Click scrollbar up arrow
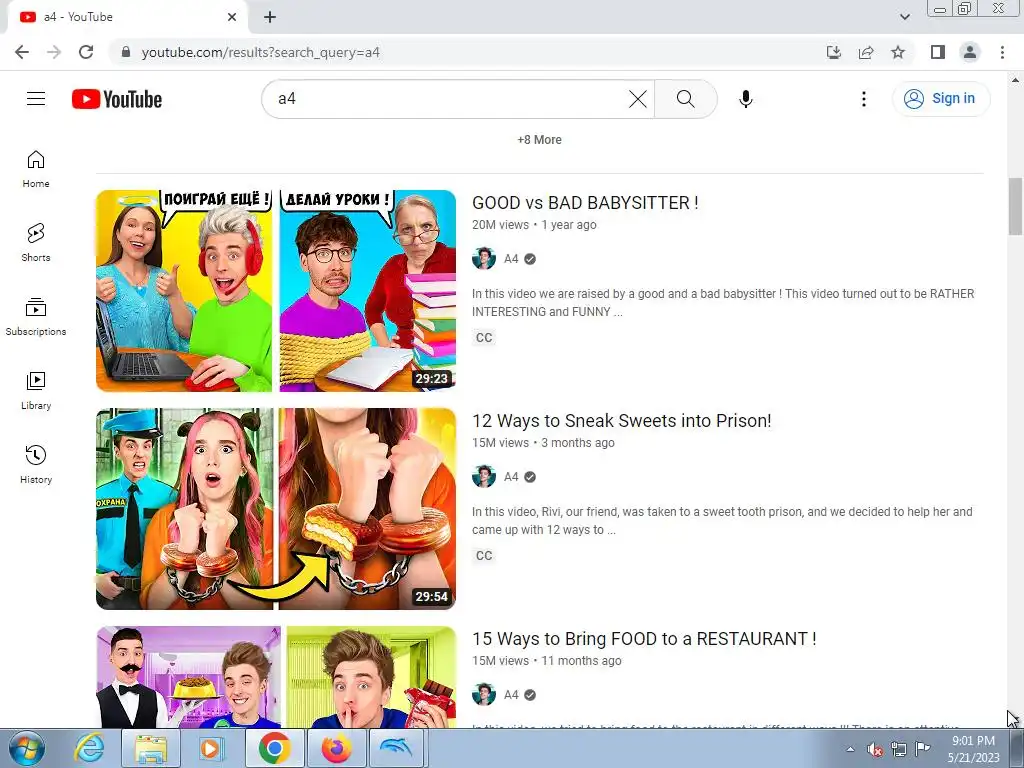The height and width of the screenshot is (768, 1024). 1015,80
